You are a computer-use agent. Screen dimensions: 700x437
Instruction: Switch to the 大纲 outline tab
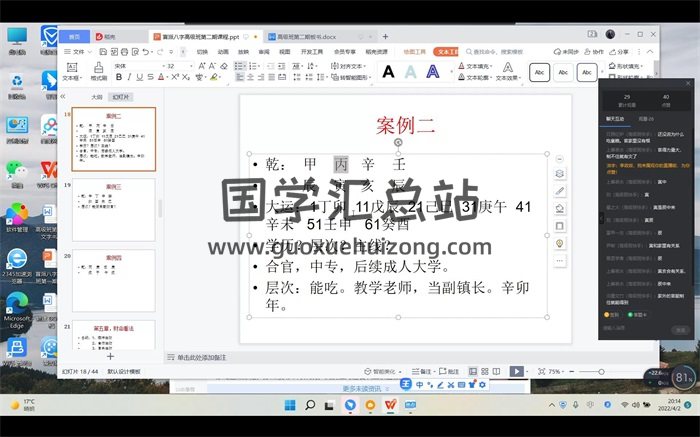click(97, 97)
